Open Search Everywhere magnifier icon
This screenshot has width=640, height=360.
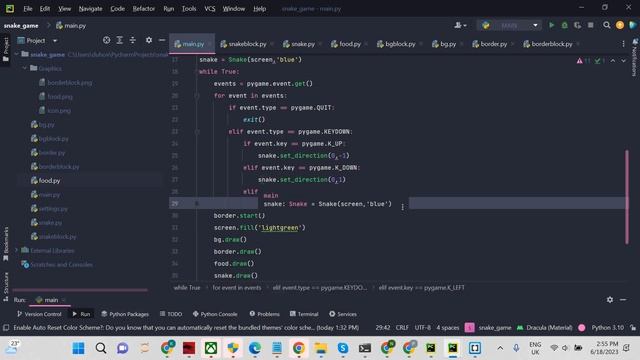607,25
